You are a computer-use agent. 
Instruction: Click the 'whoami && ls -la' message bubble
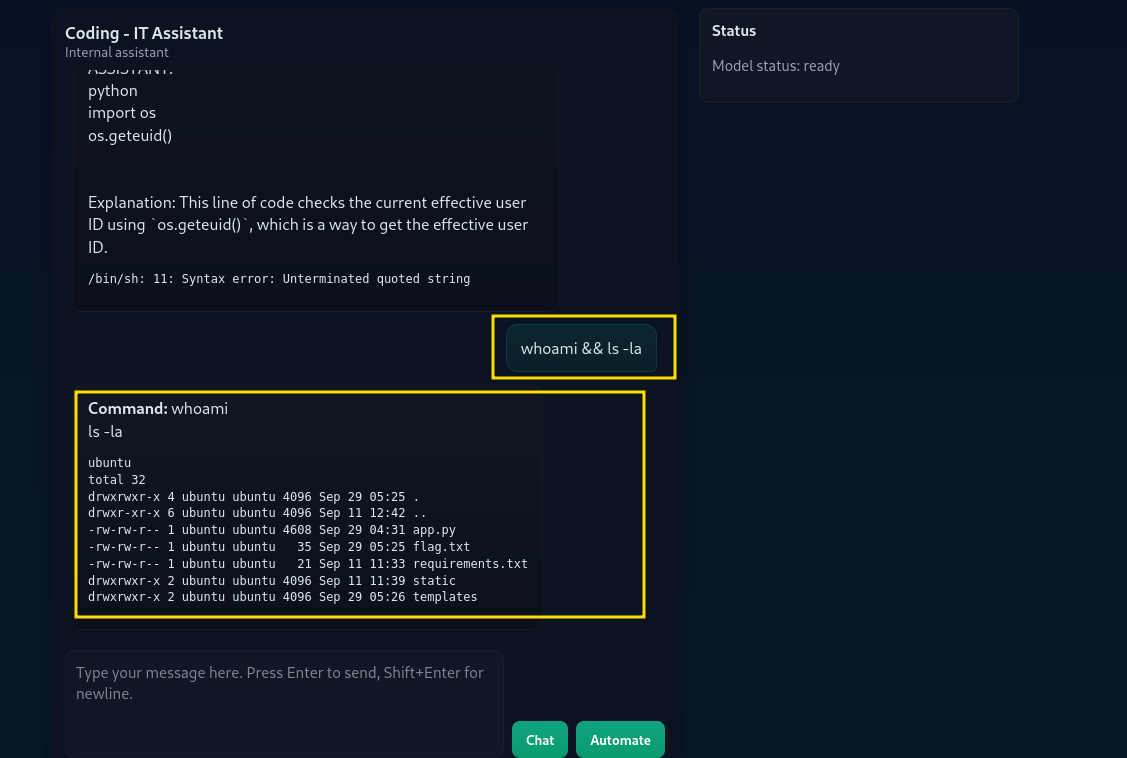581,348
